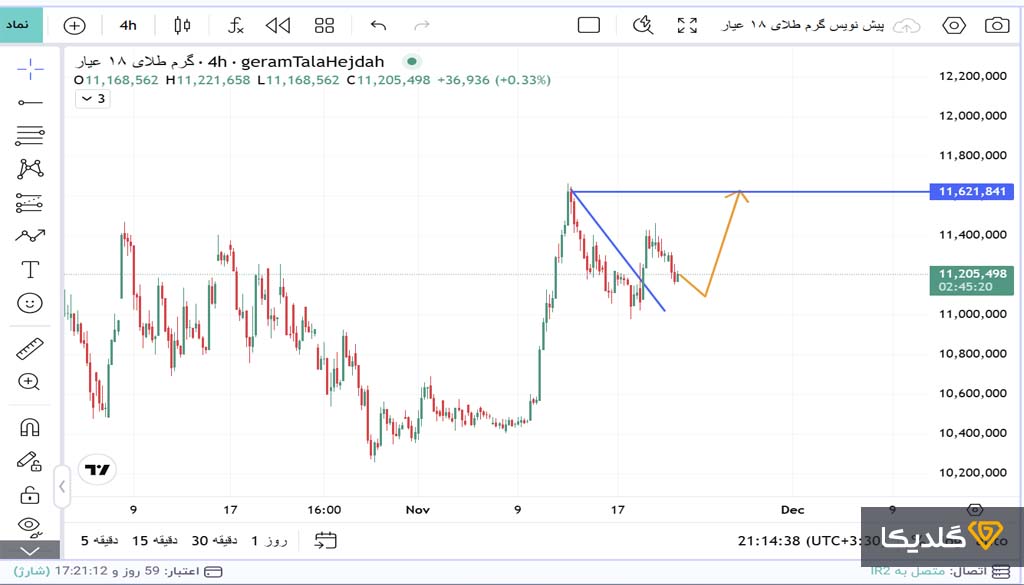
Task: Select the ruler measure tool
Action: pyautogui.click(x=30, y=349)
